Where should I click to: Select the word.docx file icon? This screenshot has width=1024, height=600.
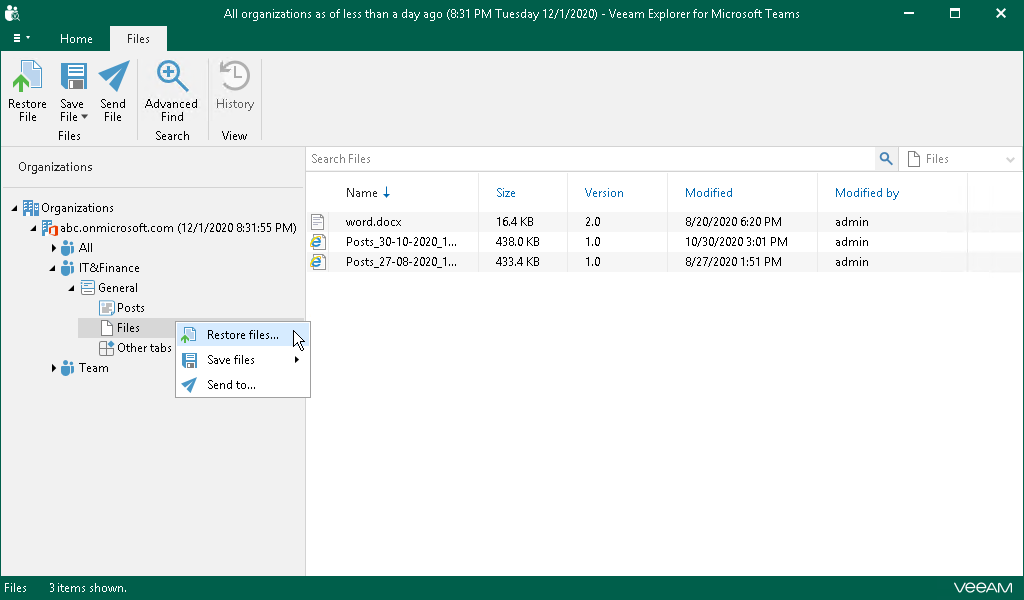[x=318, y=222]
